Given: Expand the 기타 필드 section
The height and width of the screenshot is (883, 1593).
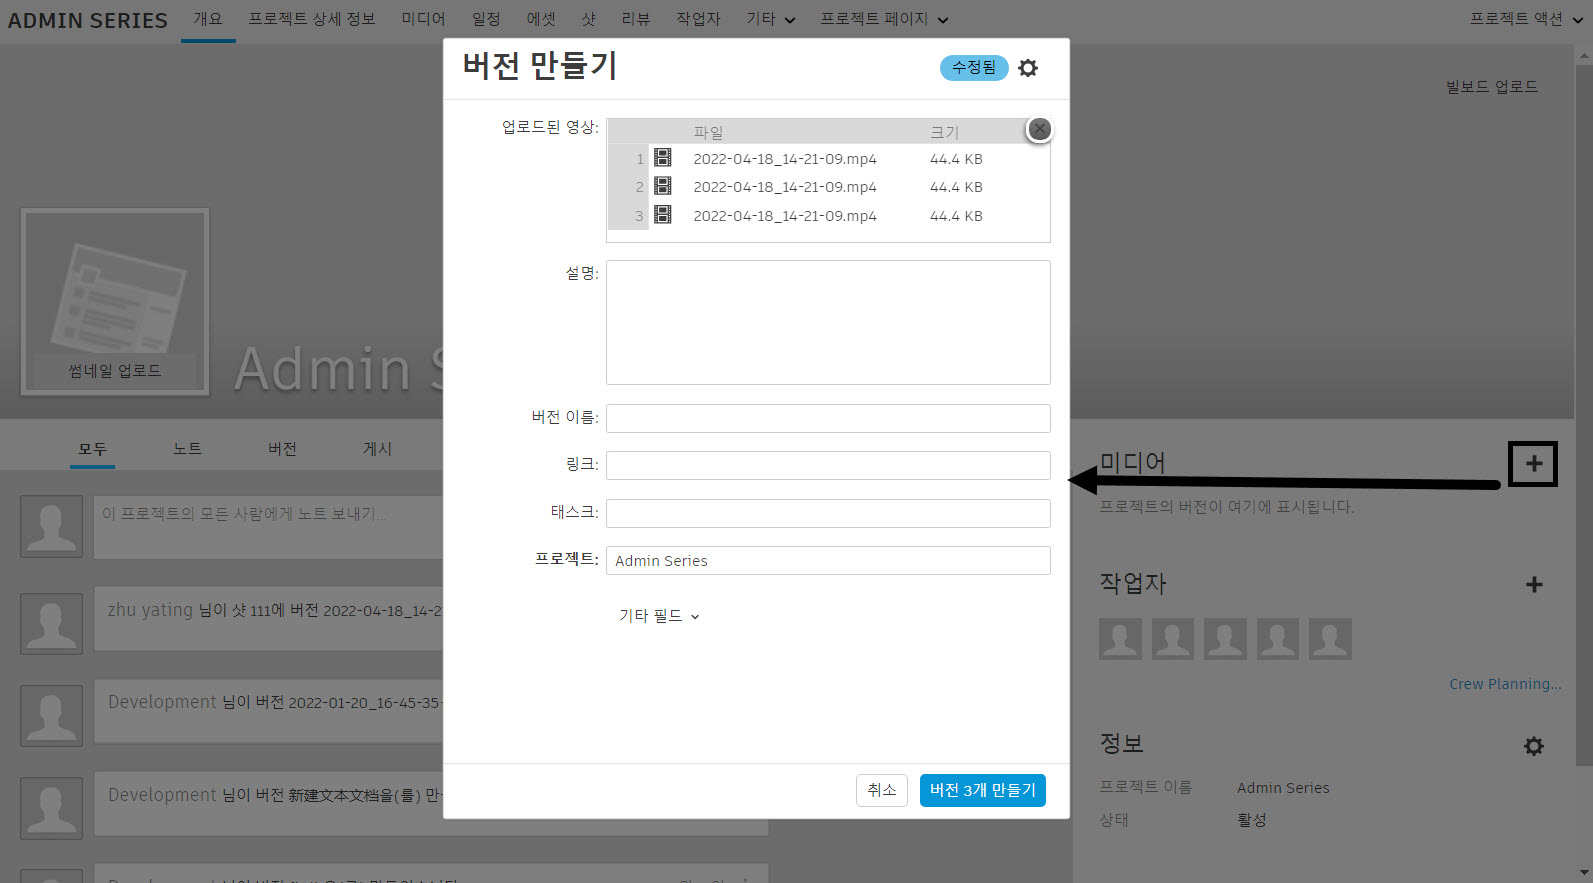Looking at the screenshot, I should 659,616.
